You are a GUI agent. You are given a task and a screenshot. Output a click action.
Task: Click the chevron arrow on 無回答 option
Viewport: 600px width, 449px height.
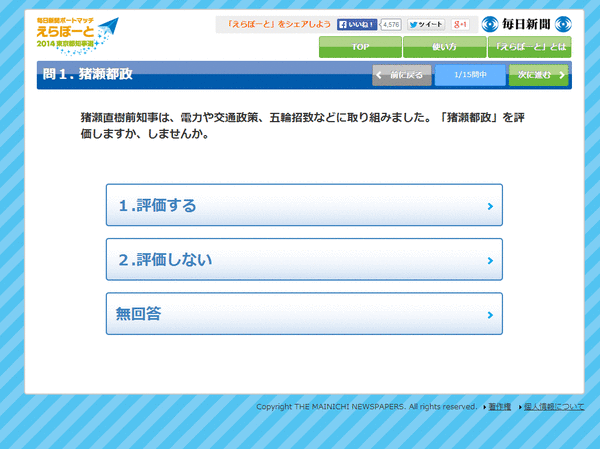point(490,315)
